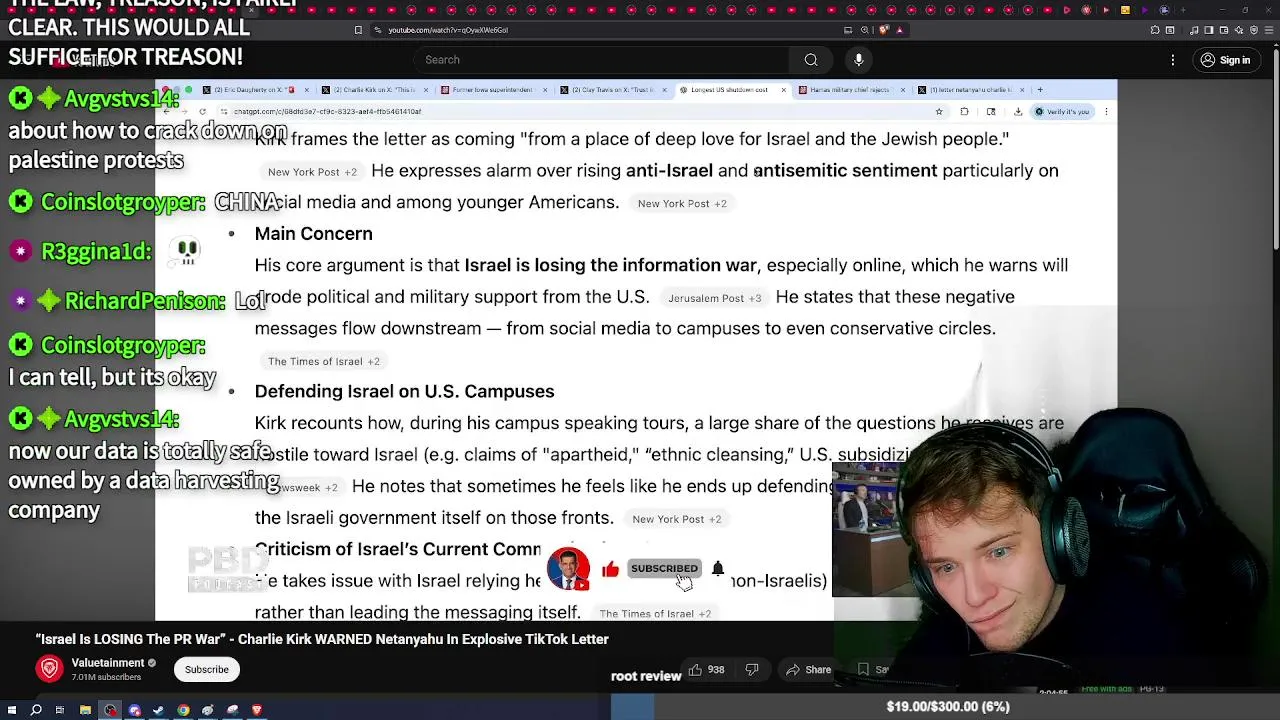Click the Sign in button

1225,60
